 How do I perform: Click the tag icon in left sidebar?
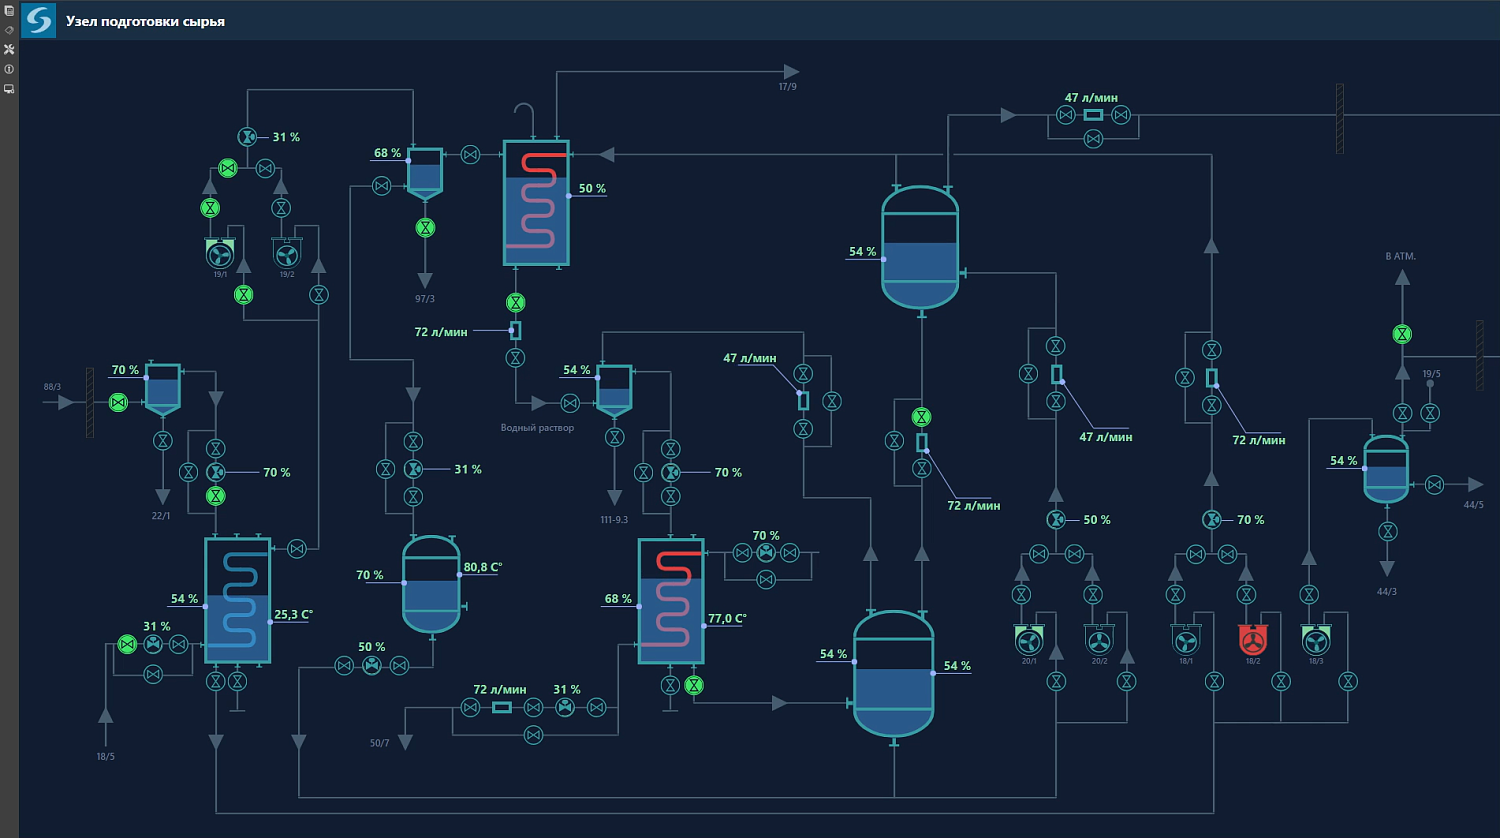pyautogui.click(x=9, y=30)
